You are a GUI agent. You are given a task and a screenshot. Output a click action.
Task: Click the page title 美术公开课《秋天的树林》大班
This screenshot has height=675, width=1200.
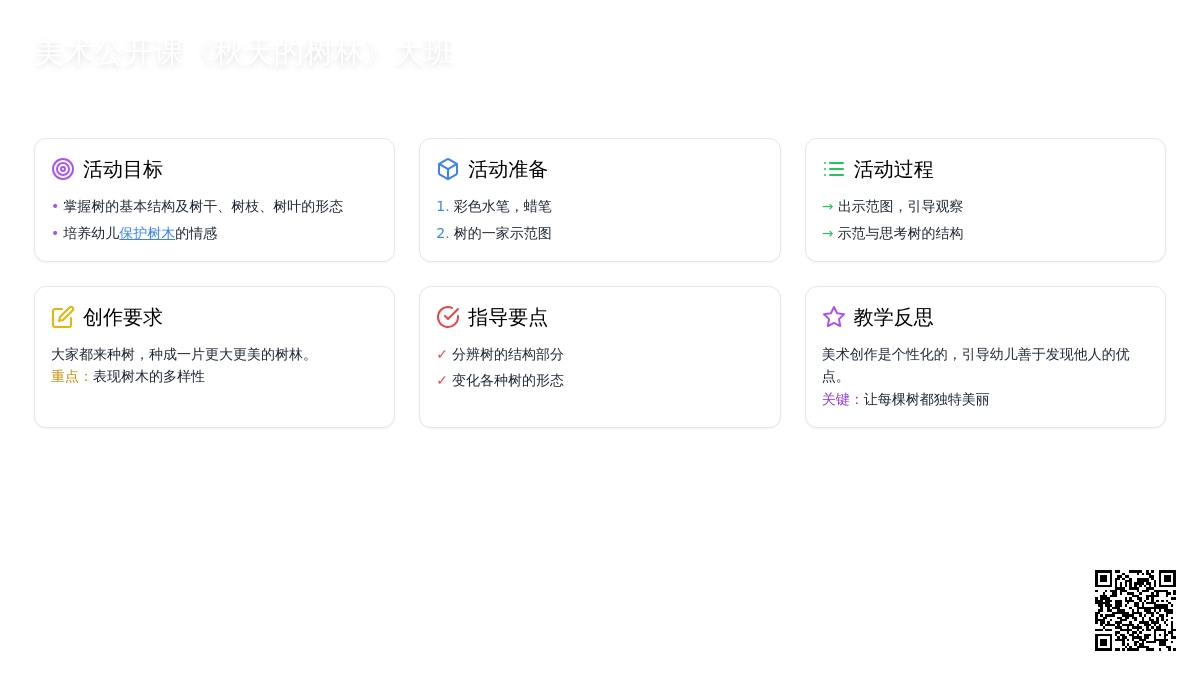point(244,54)
